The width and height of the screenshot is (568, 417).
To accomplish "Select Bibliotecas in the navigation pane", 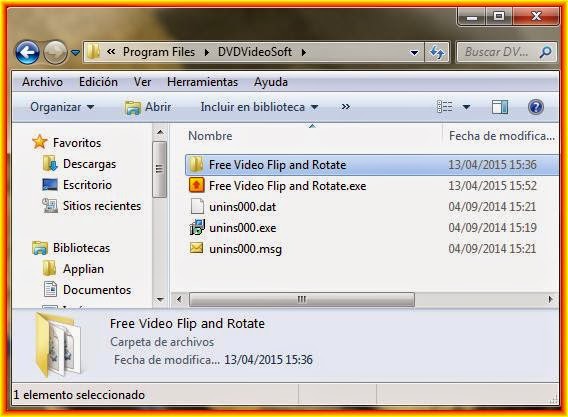I will point(82,248).
